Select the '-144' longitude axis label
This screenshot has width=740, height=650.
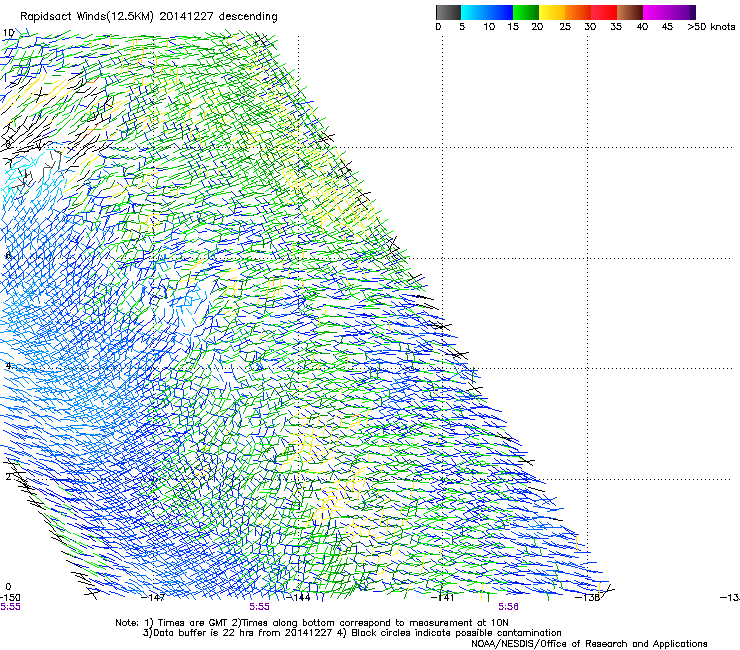pos(299,598)
